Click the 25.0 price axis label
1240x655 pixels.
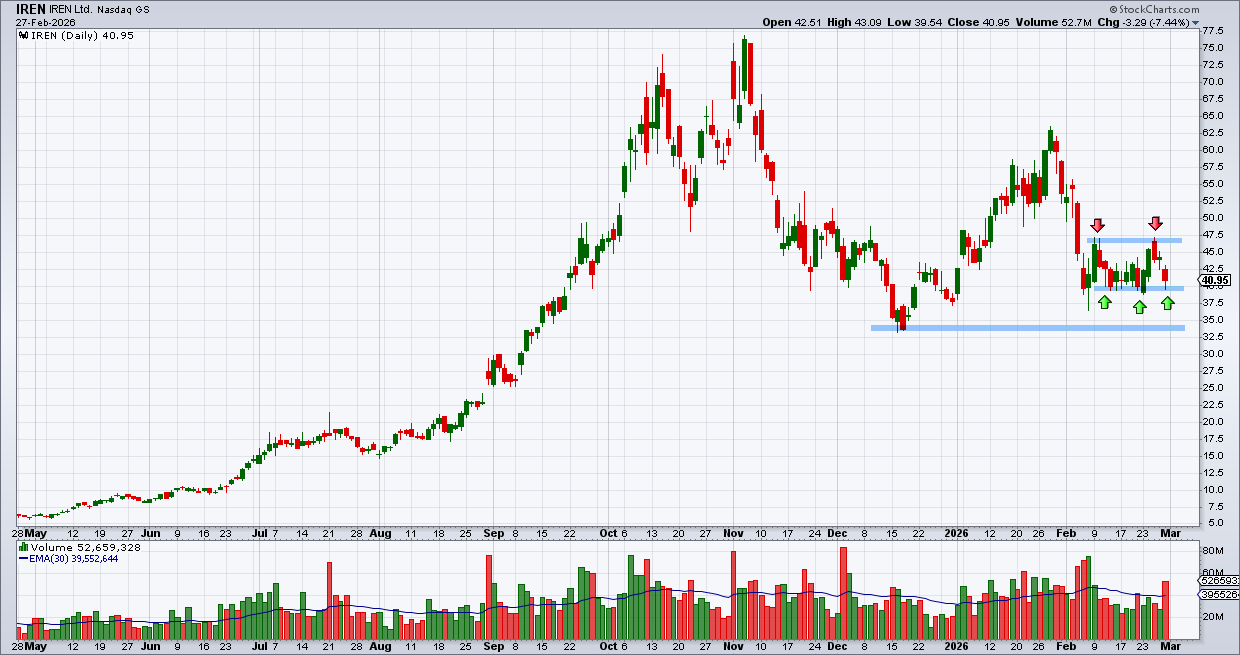pyautogui.click(x=1214, y=387)
